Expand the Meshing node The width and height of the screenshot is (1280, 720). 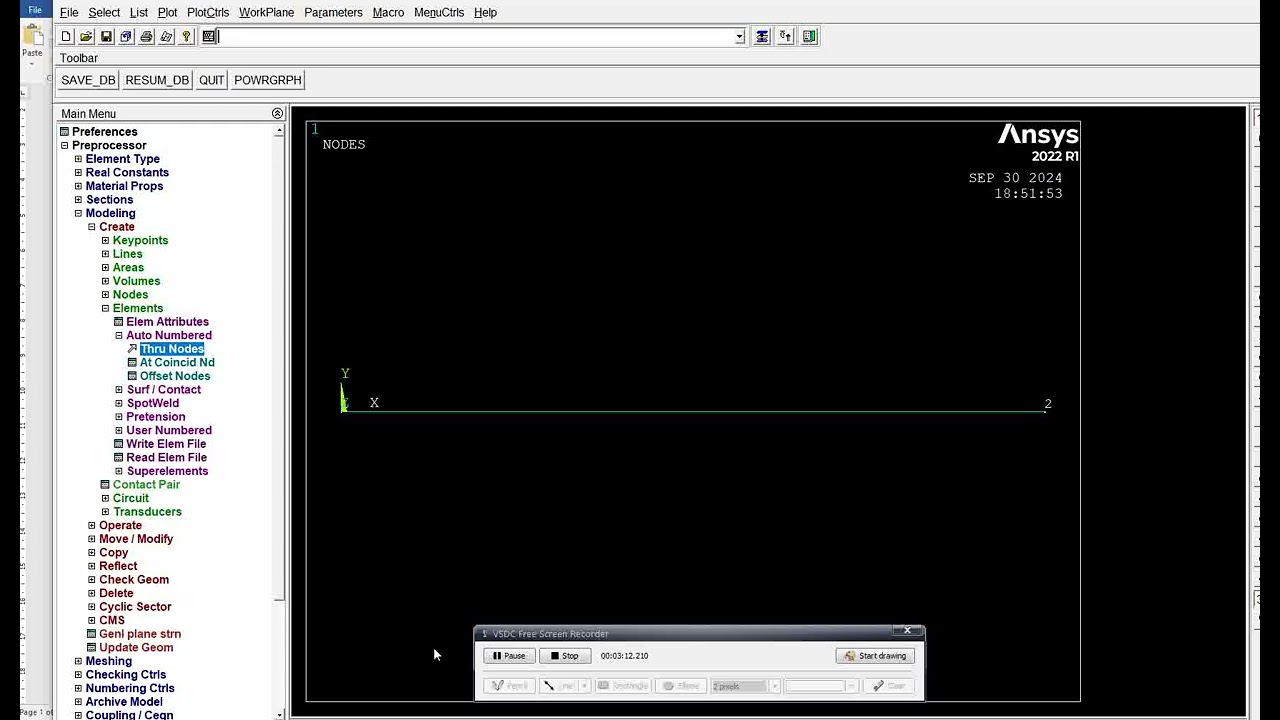[x=78, y=661]
